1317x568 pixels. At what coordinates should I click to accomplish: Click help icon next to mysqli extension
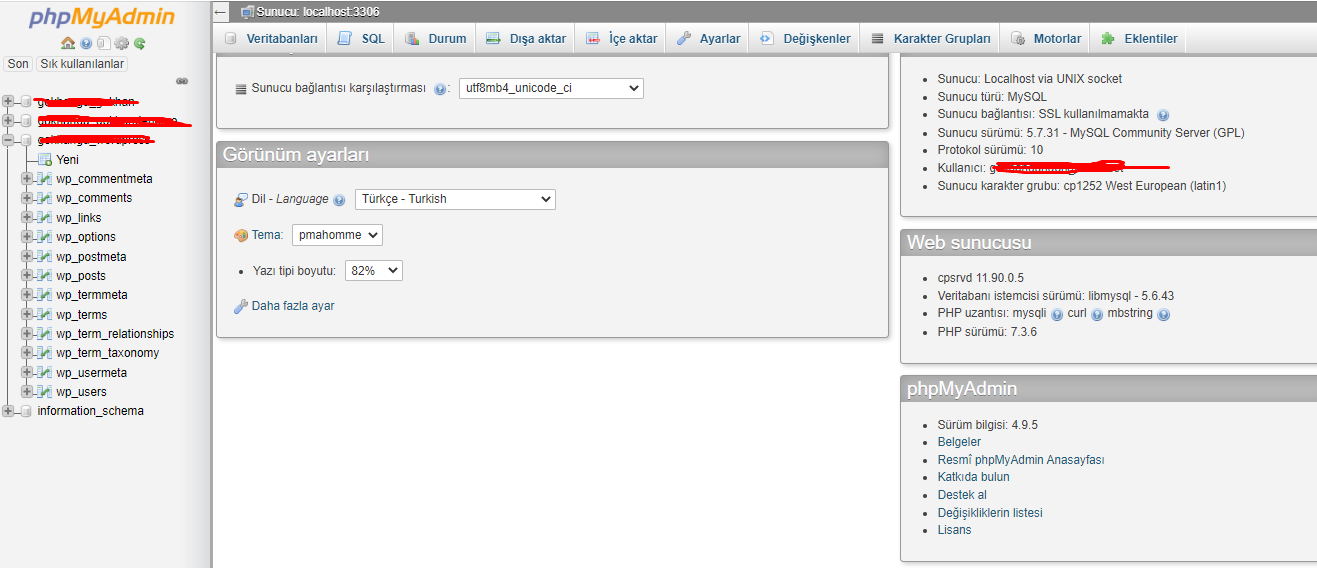click(x=1057, y=314)
